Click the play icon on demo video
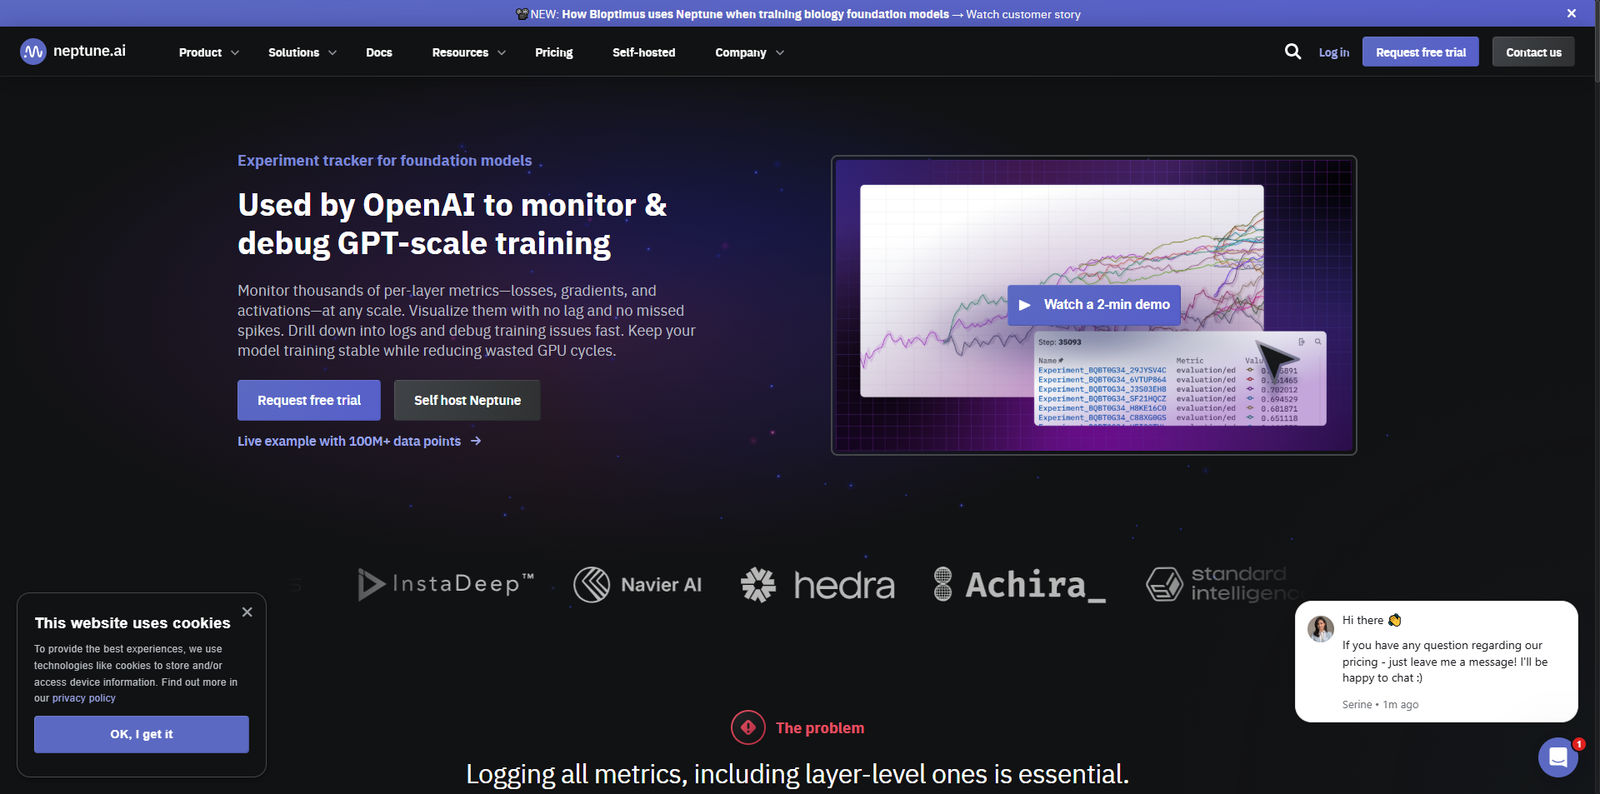Image resolution: width=1600 pixels, height=794 pixels. coord(1024,305)
